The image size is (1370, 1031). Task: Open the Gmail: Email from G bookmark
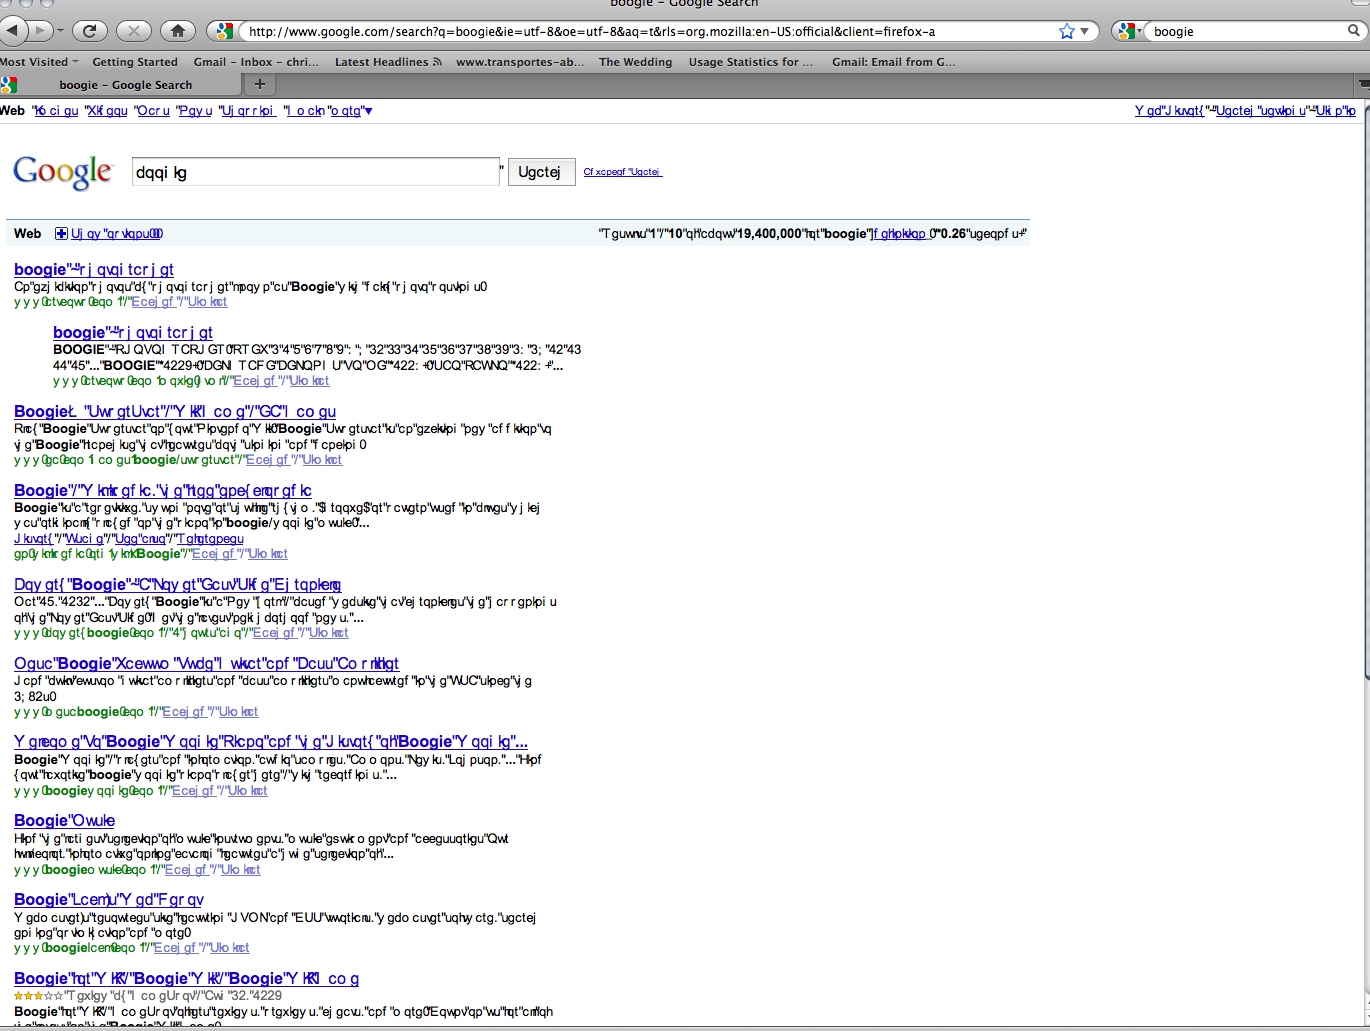coord(894,62)
